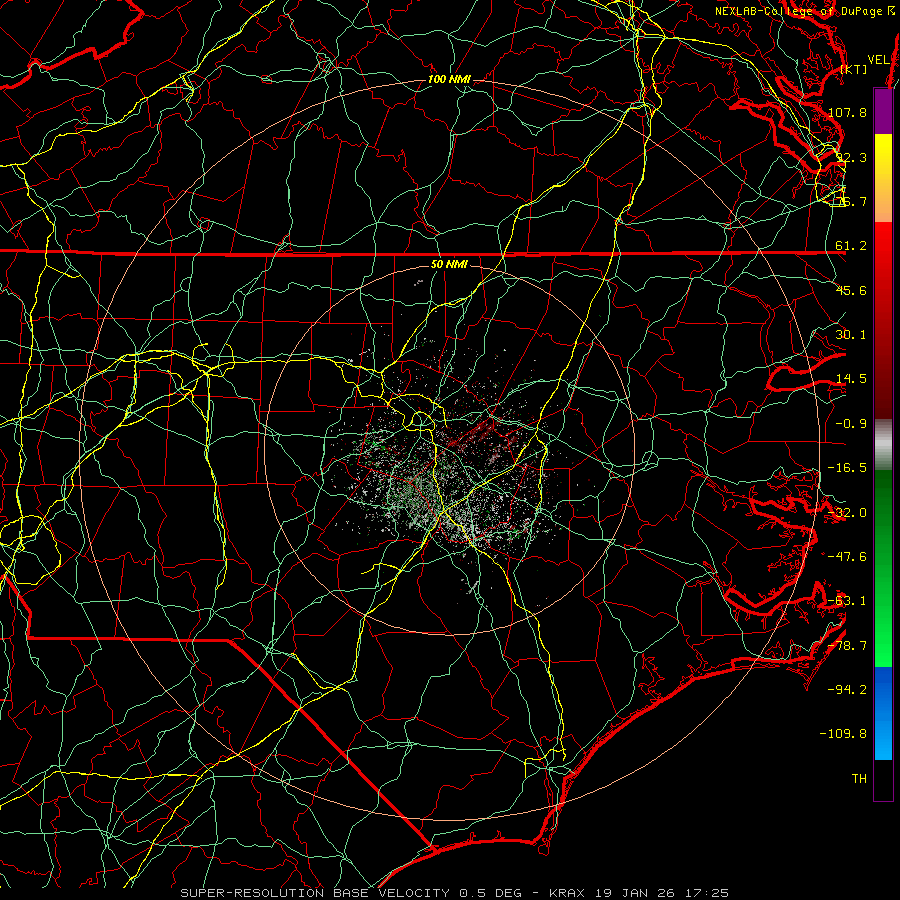This screenshot has width=900, height=900.
Task: Click the 14.5 velocity scale value
Action: coord(851,379)
